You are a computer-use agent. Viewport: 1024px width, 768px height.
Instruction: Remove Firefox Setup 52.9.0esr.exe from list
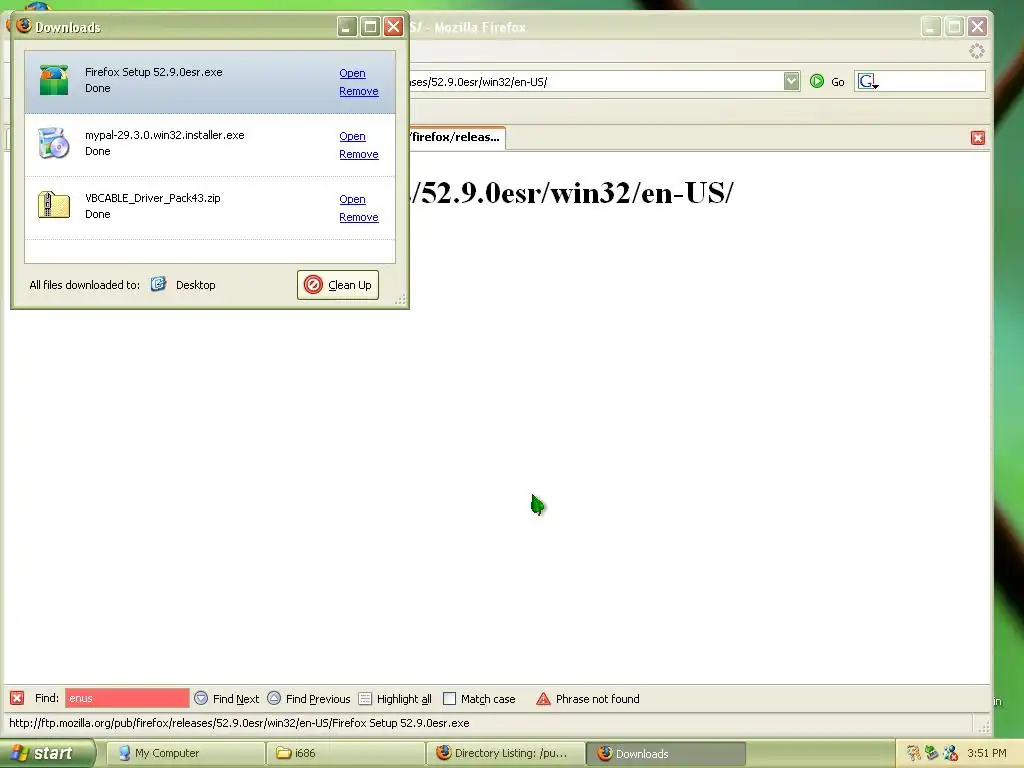point(359,91)
